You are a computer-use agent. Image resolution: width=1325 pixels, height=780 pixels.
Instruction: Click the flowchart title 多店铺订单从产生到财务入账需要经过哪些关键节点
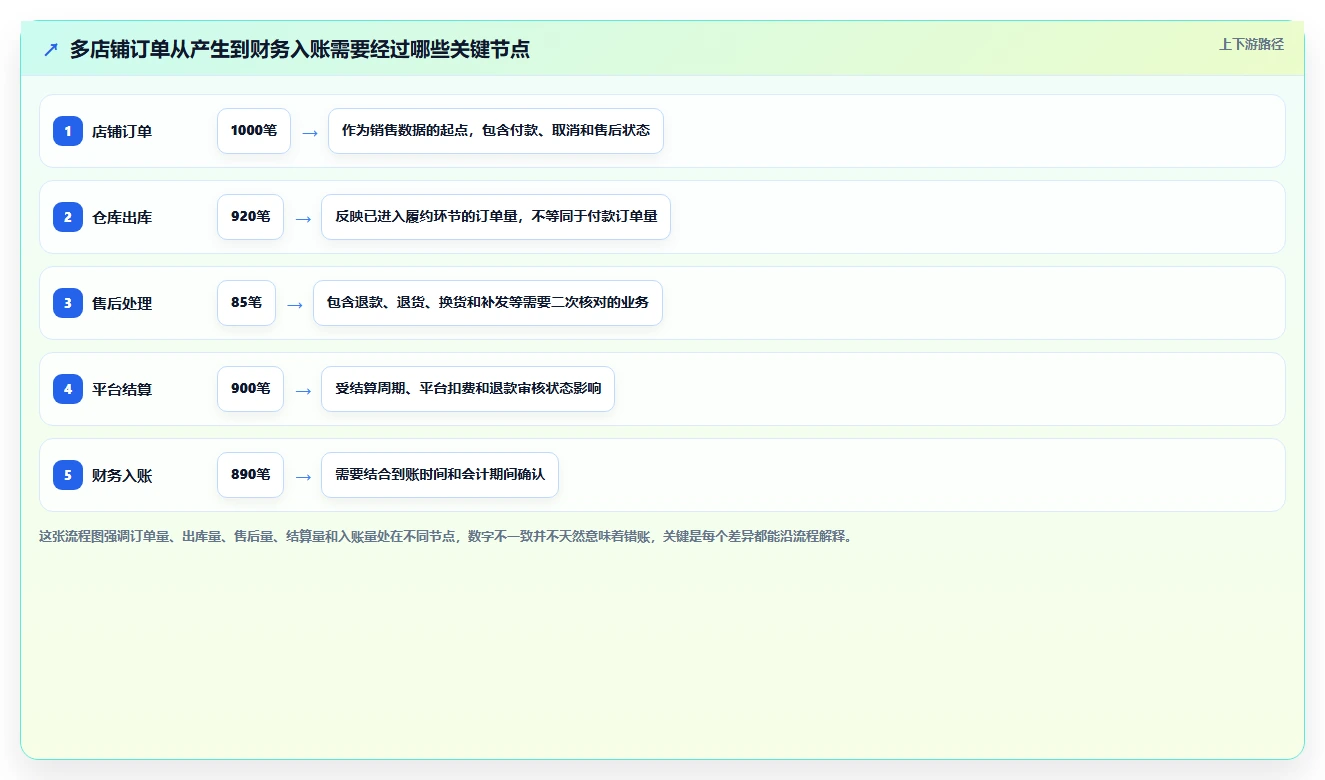click(300, 49)
